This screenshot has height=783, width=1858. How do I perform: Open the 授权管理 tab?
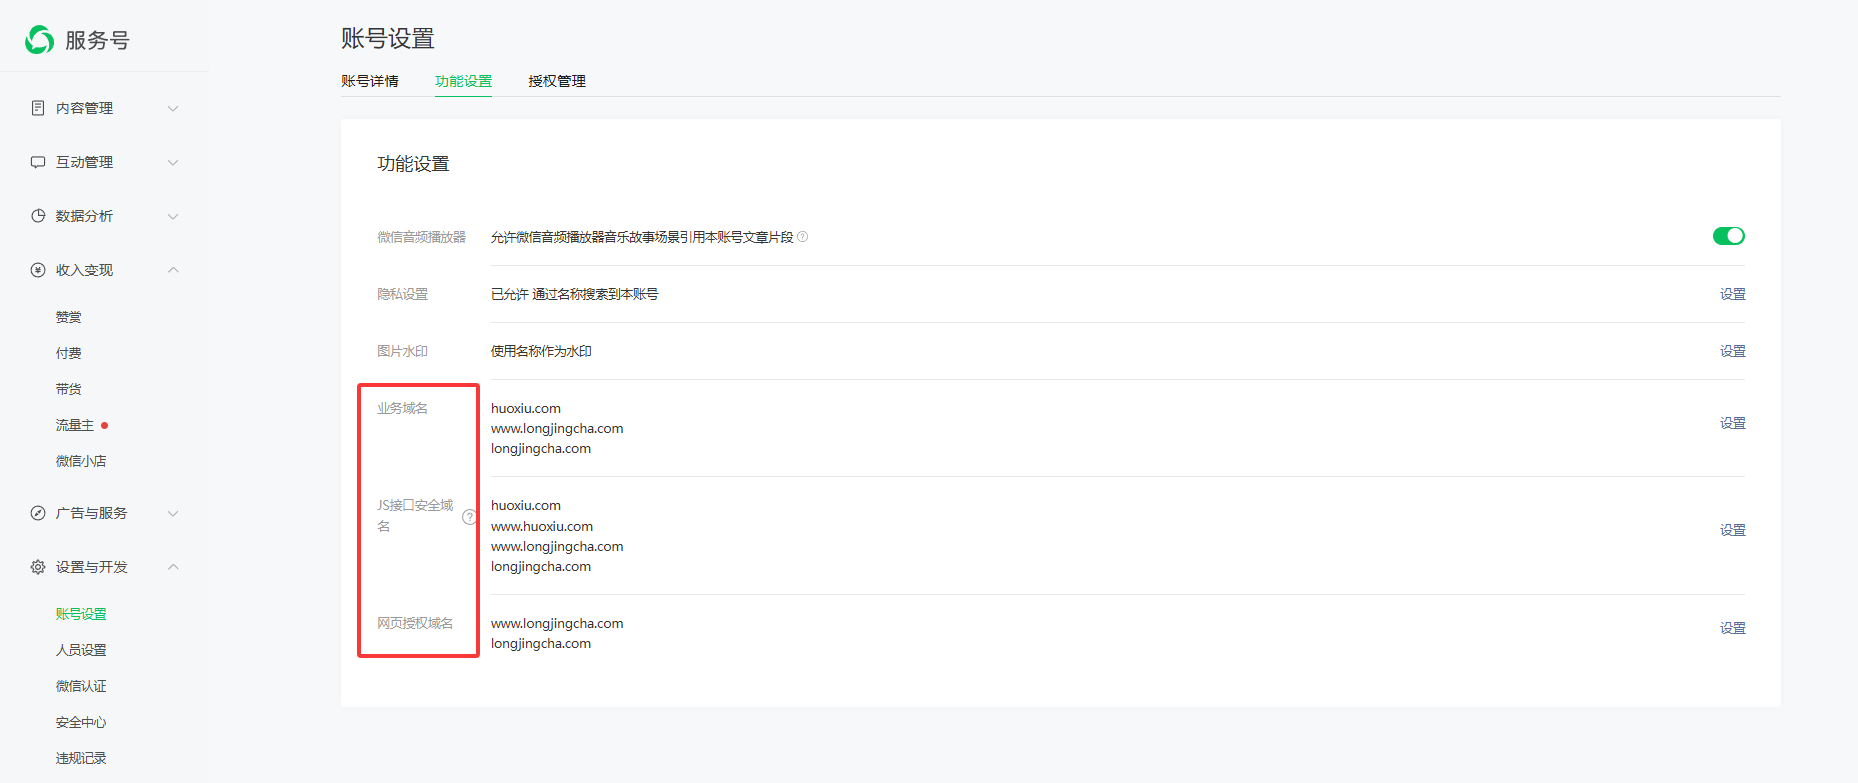(557, 81)
